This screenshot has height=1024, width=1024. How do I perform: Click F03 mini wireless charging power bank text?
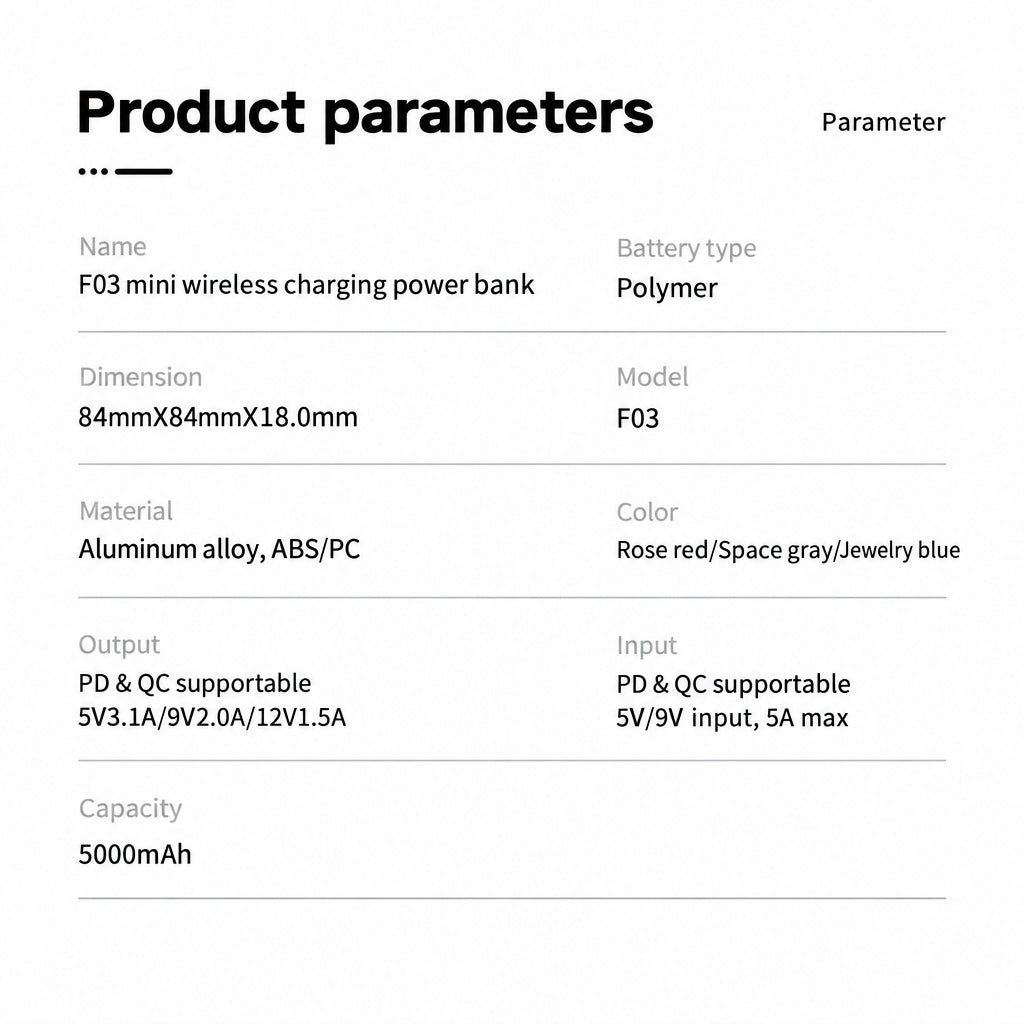(306, 285)
